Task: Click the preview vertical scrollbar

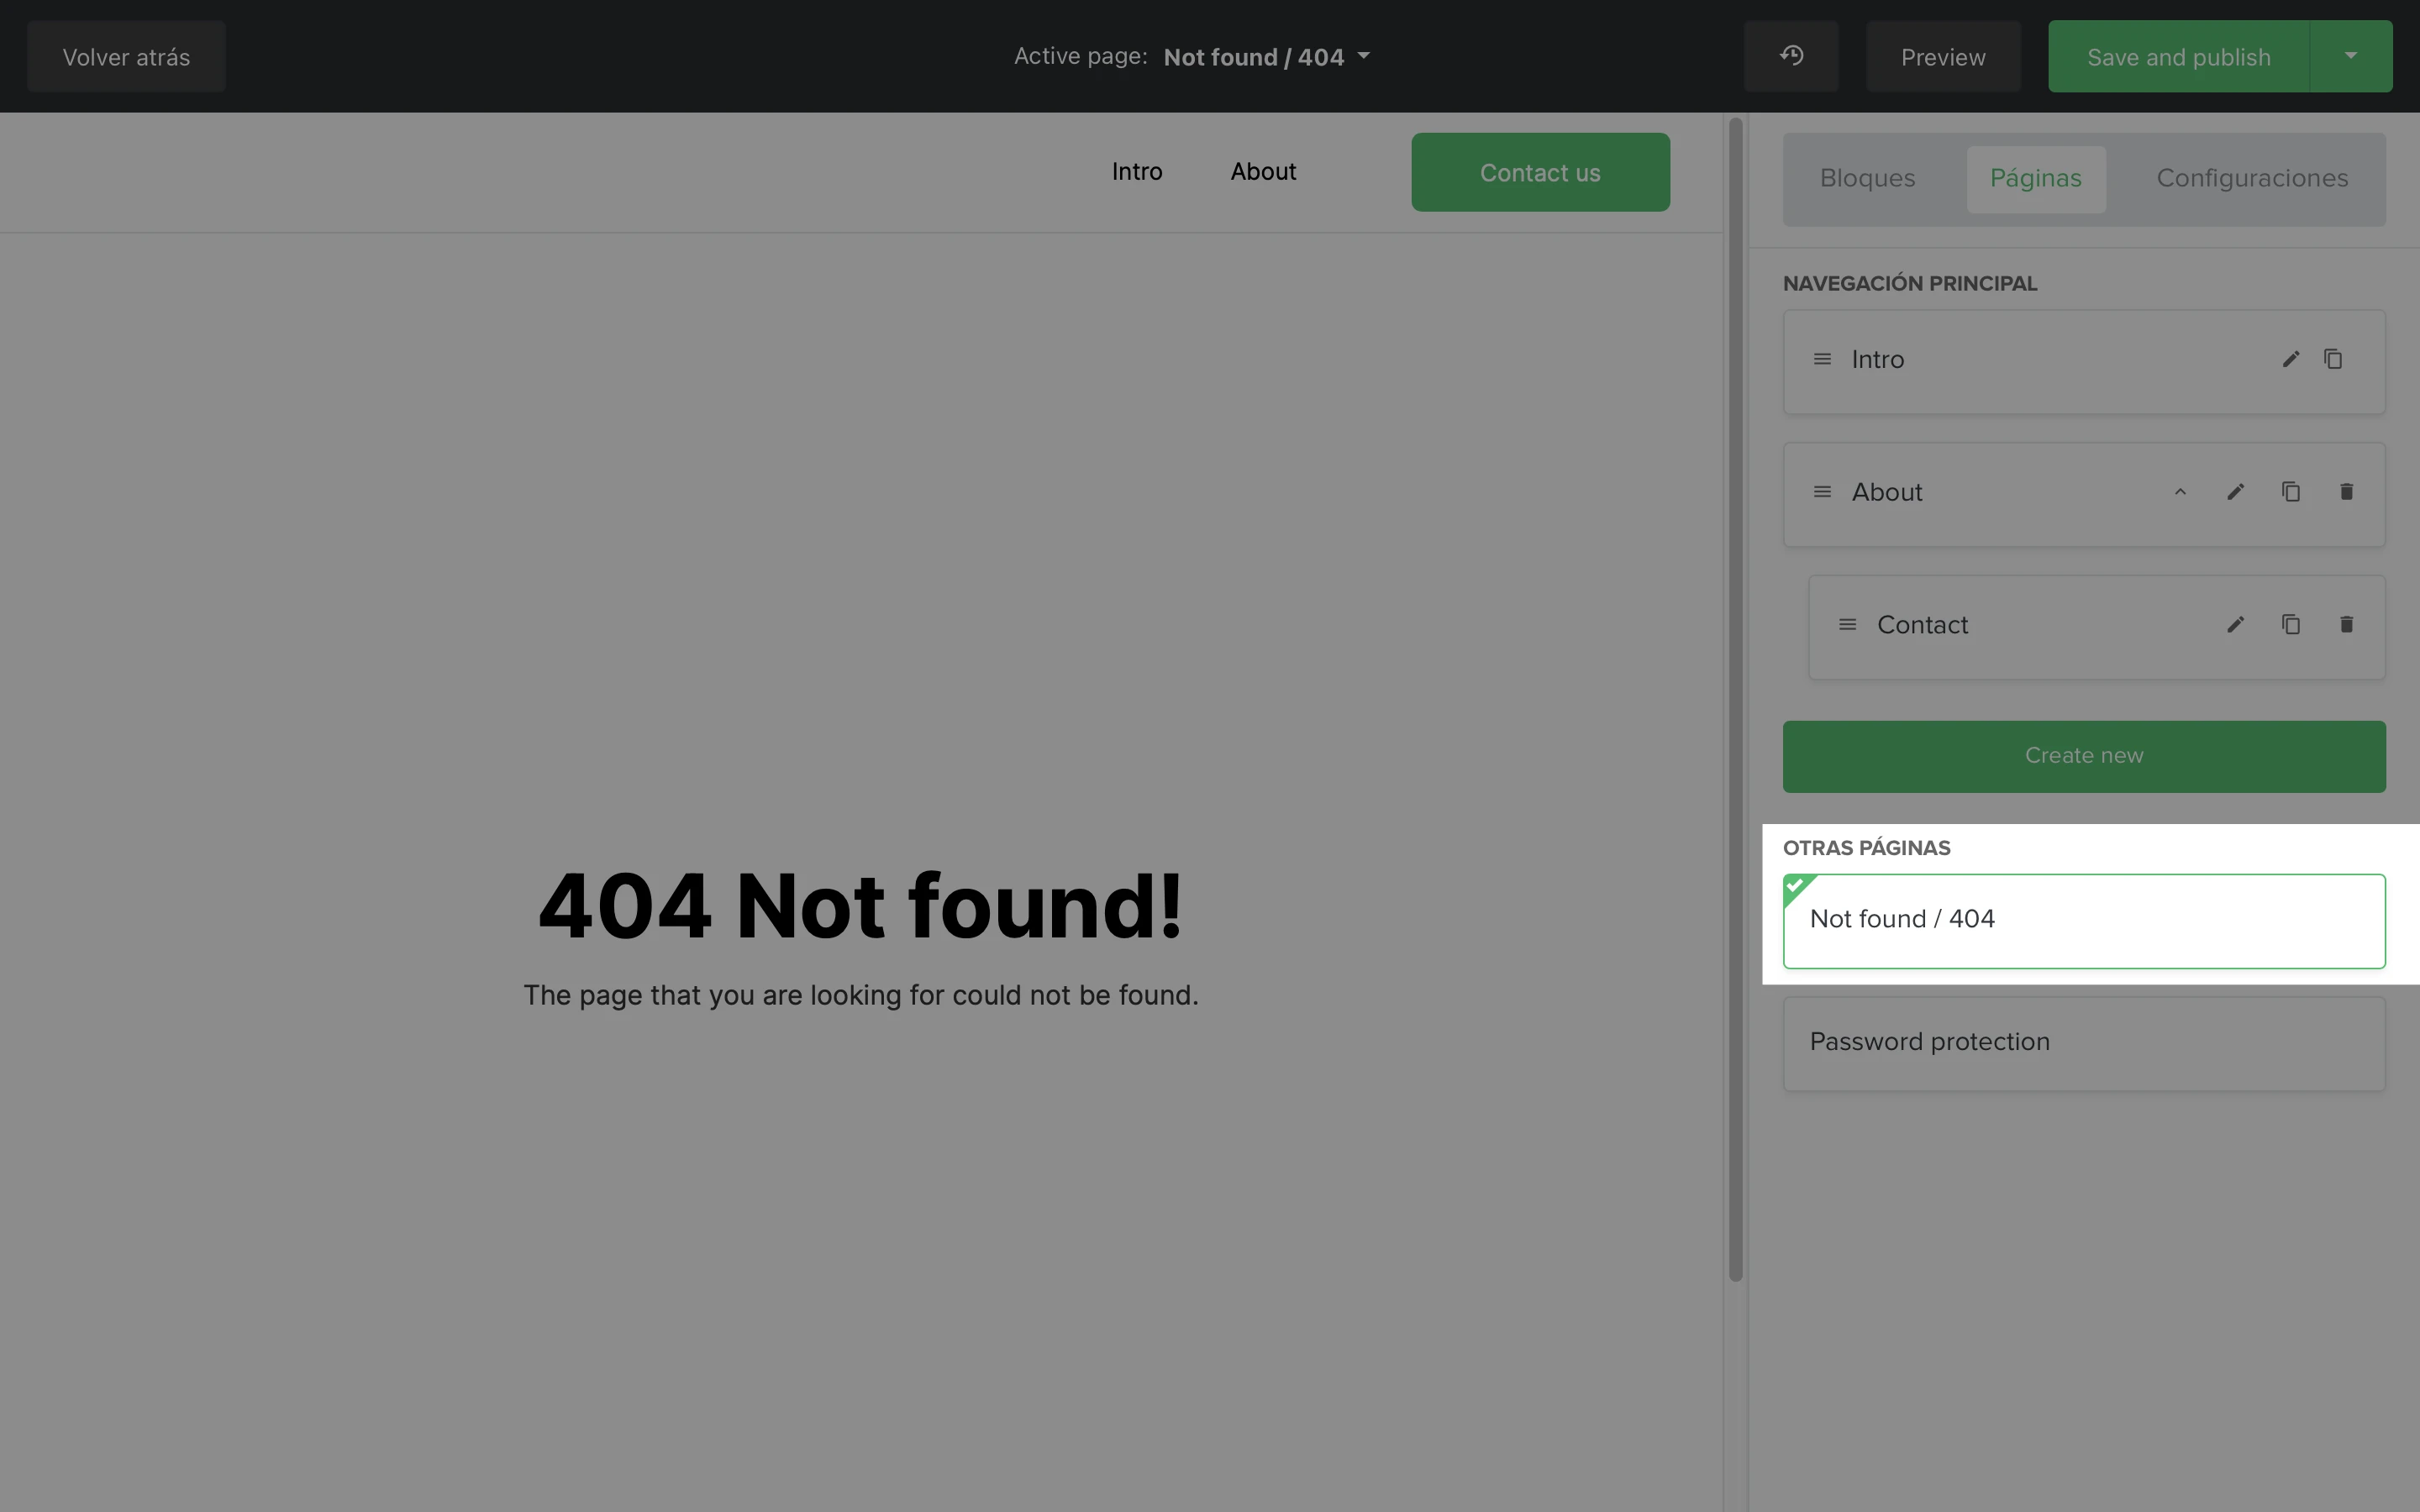Action: click(x=1735, y=699)
